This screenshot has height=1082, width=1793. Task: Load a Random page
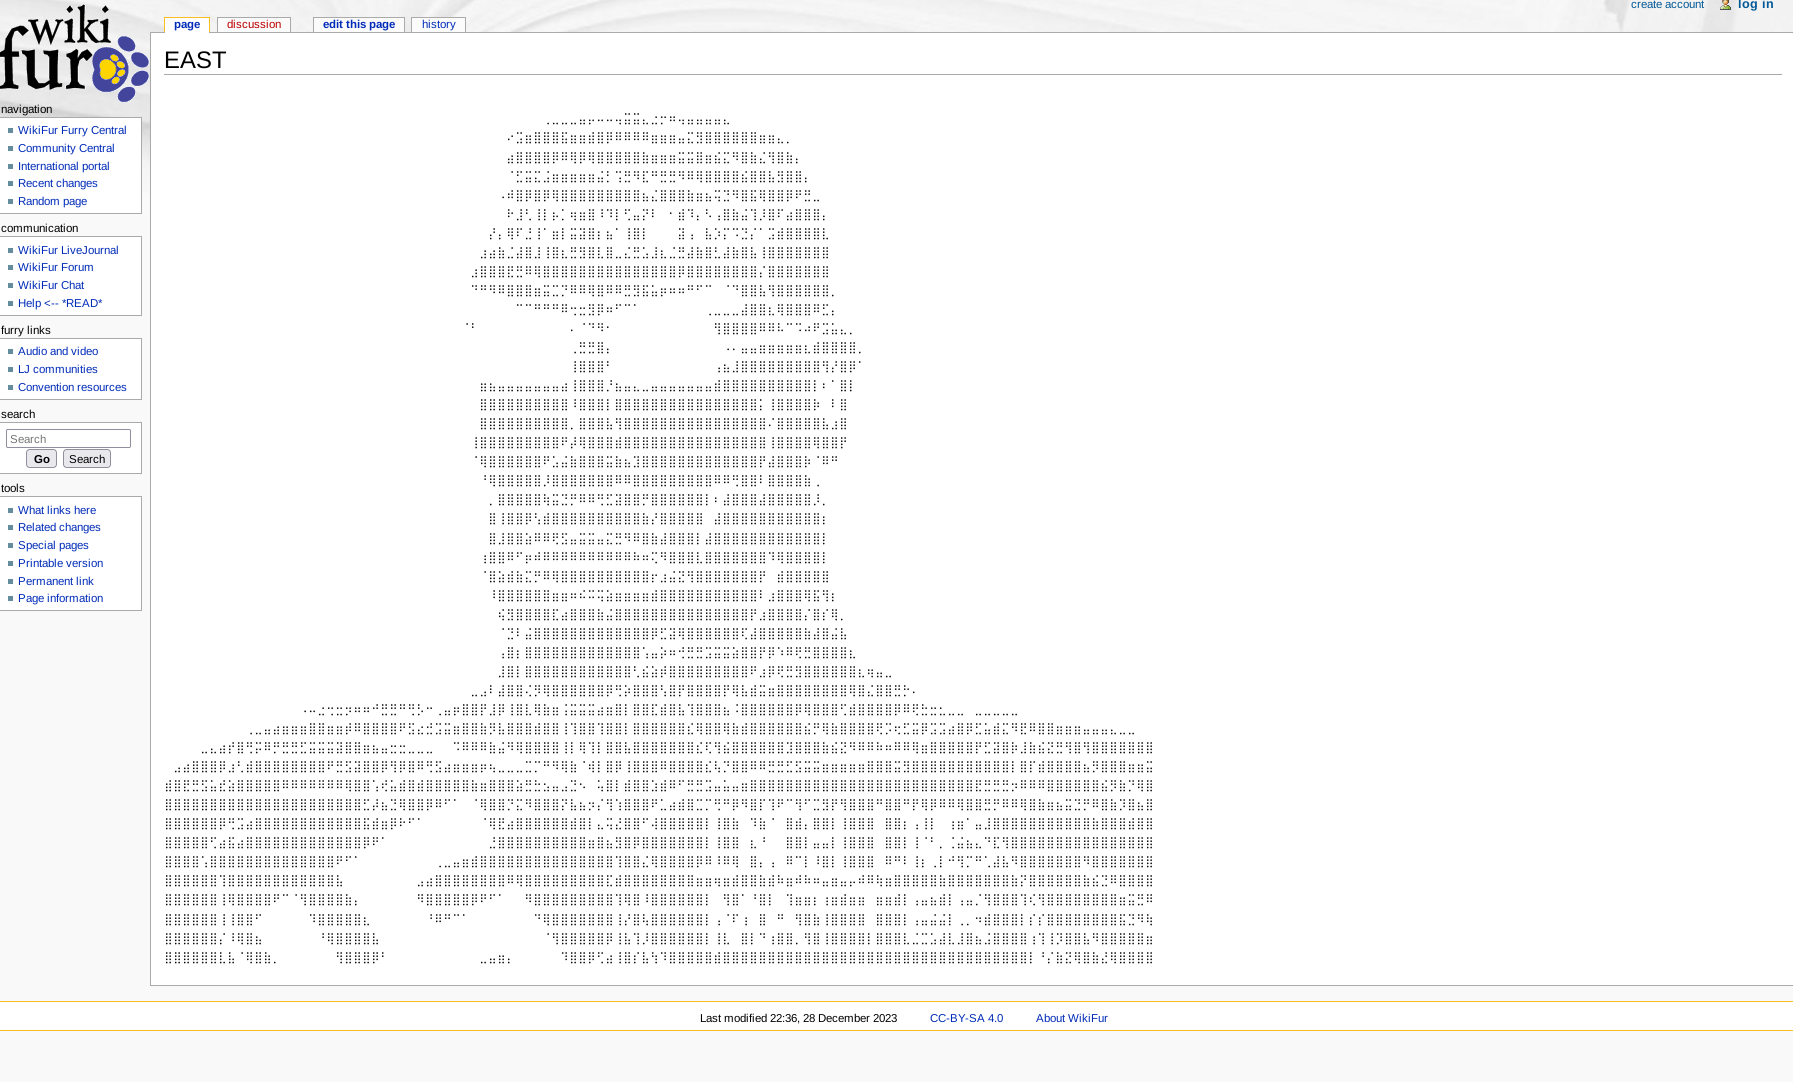pyautogui.click(x=52, y=201)
